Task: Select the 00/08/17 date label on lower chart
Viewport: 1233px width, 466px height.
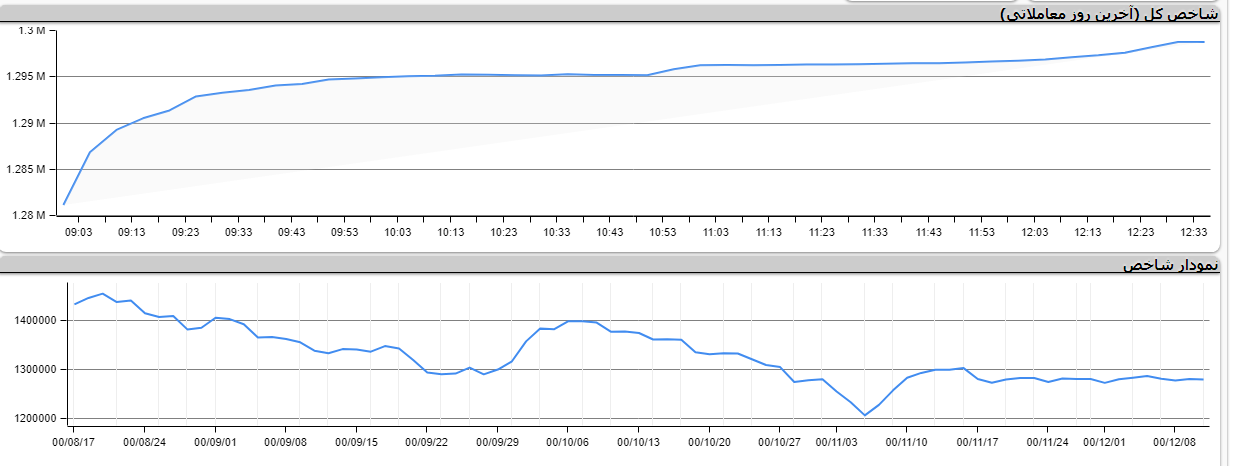Action: (x=74, y=440)
